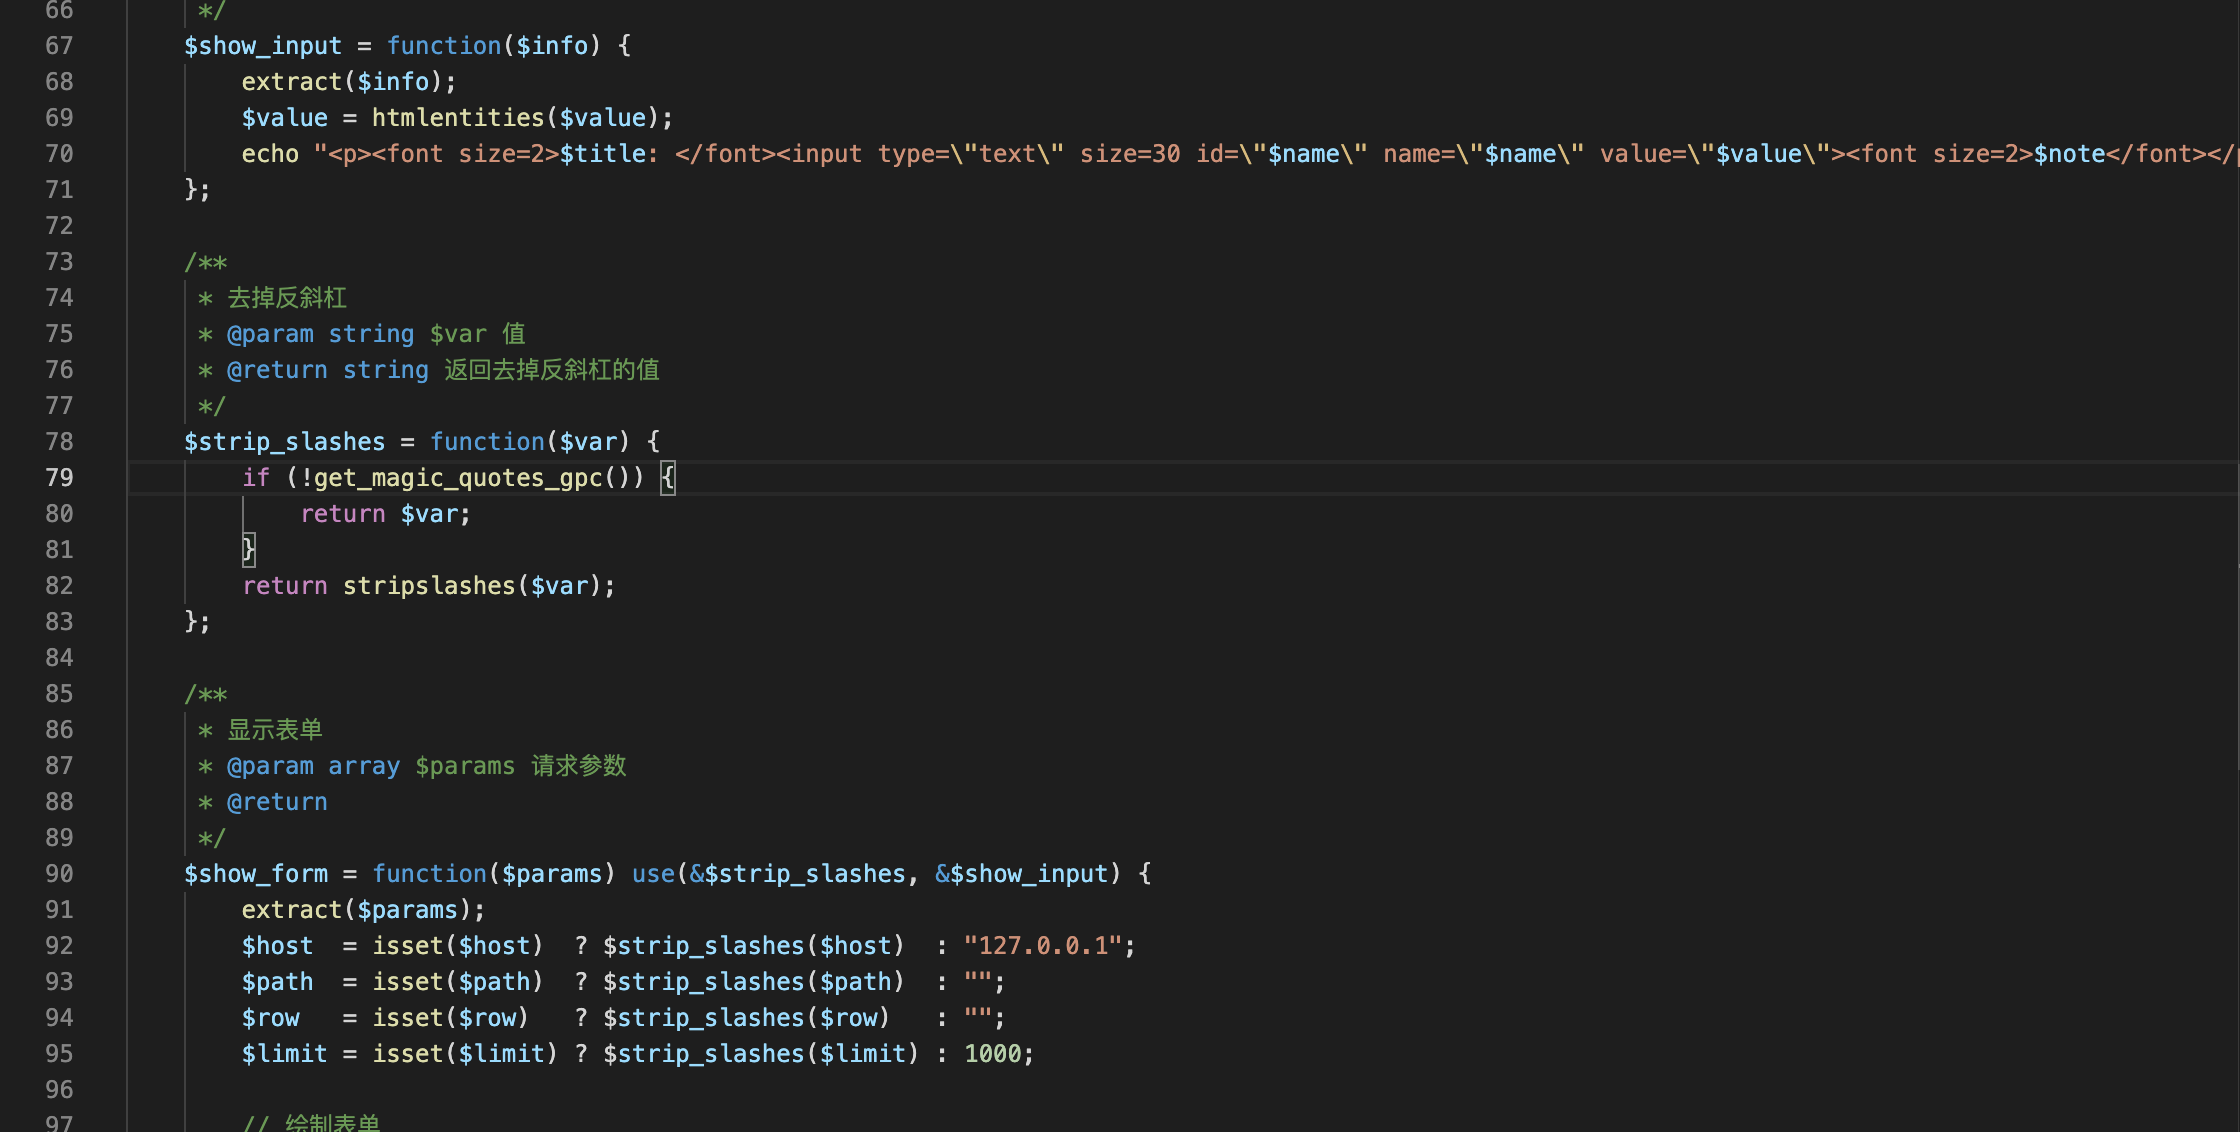Click the echo keyword on line 70
The height and width of the screenshot is (1132, 2240).
coord(270,154)
